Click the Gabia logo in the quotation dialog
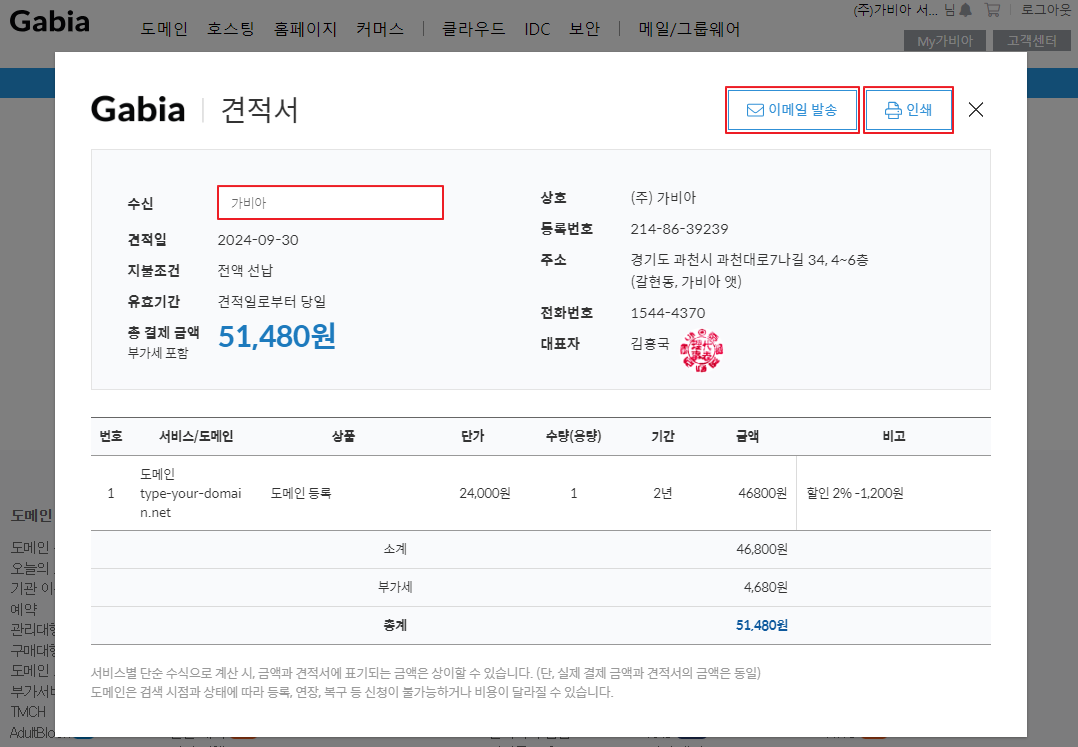Image resolution: width=1078 pixels, height=747 pixels. pyautogui.click(x=138, y=109)
